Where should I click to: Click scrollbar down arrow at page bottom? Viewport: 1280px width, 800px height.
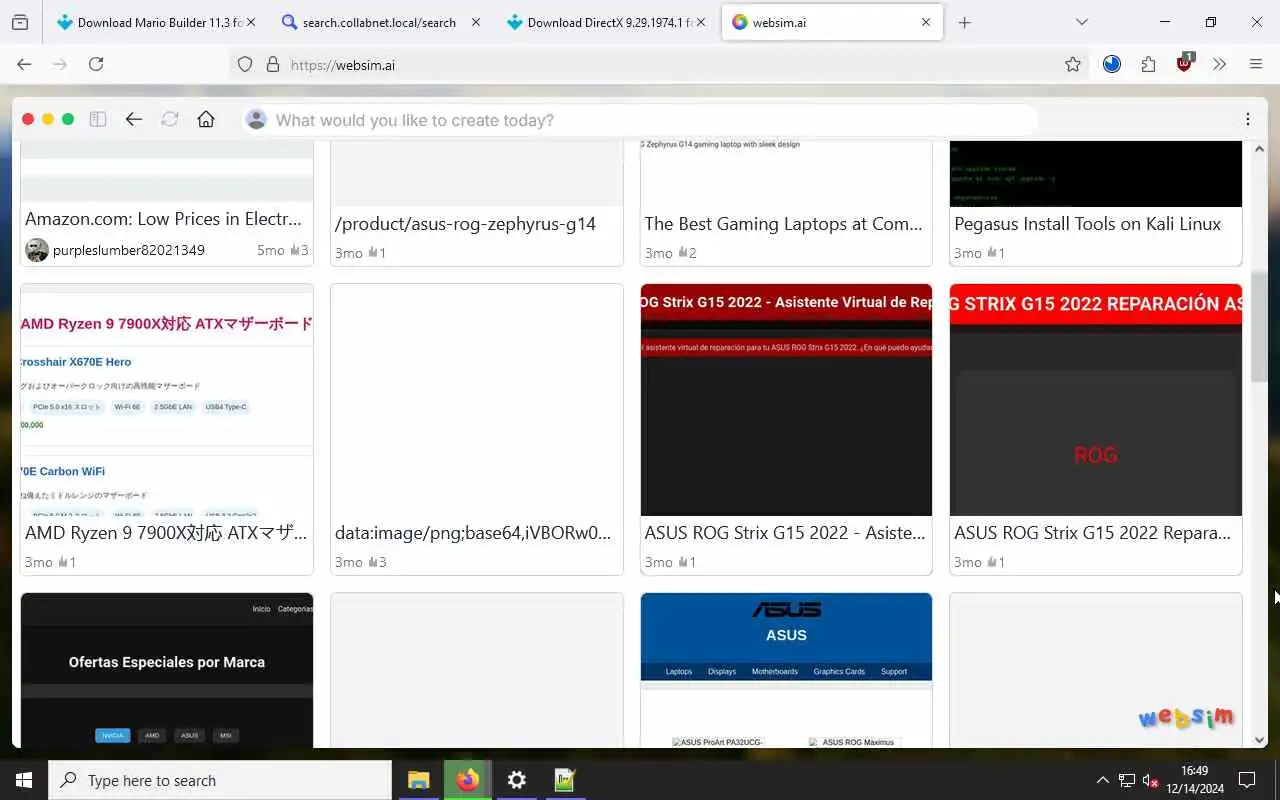pos(1259,740)
